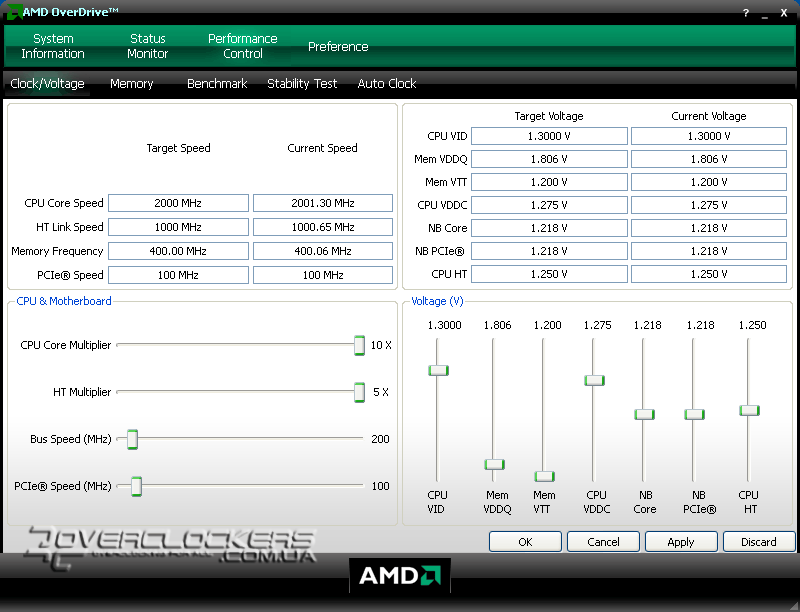This screenshot has width=800, height=612.
Task: Click the PCIe current speed 100 MHz field
Action: 323,275
